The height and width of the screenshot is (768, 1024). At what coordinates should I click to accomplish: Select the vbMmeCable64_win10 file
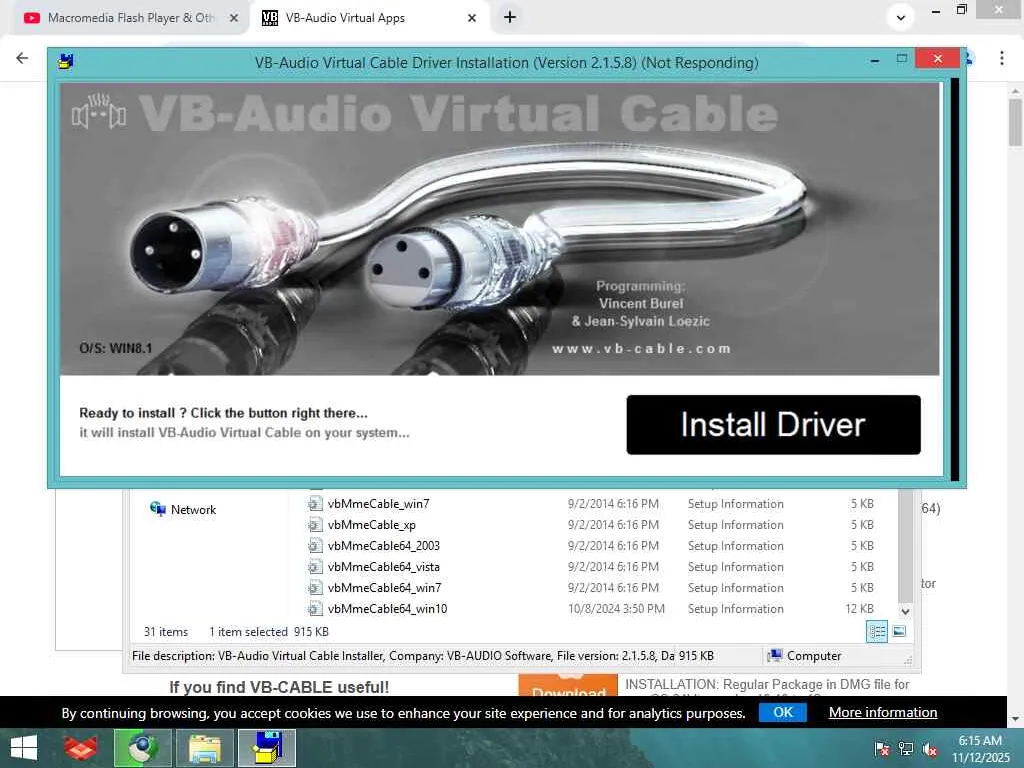(x=387, y=608)
